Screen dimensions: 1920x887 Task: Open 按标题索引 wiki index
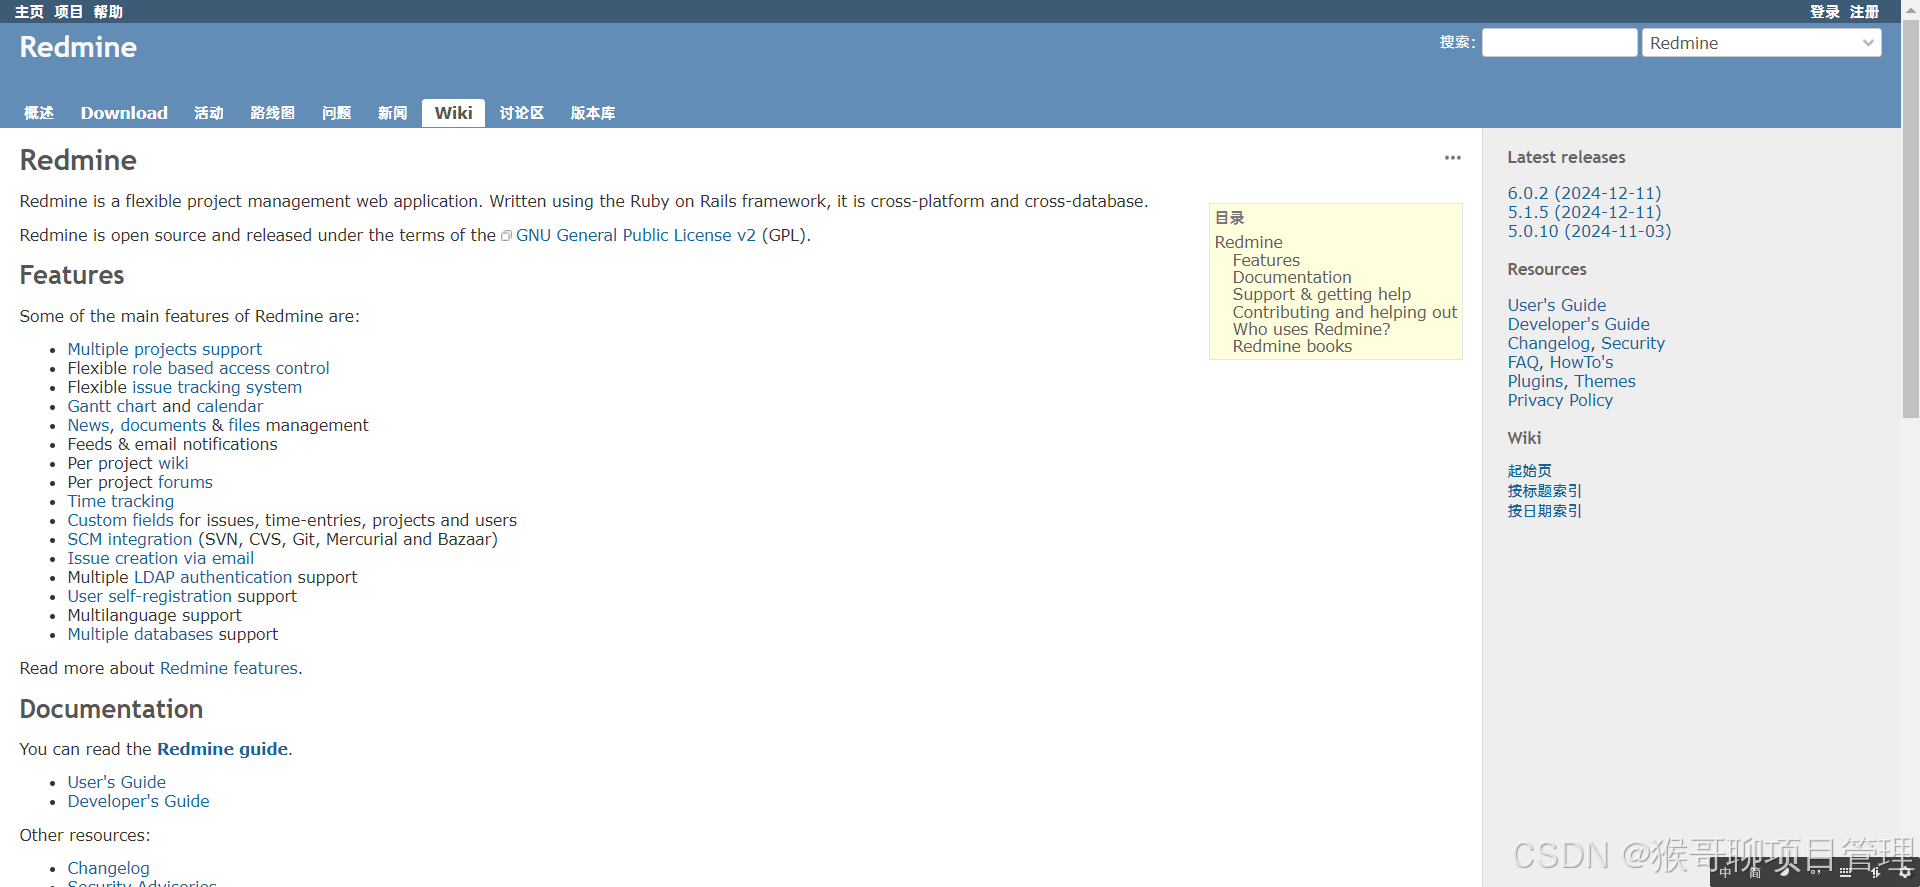click(1544, 491)
